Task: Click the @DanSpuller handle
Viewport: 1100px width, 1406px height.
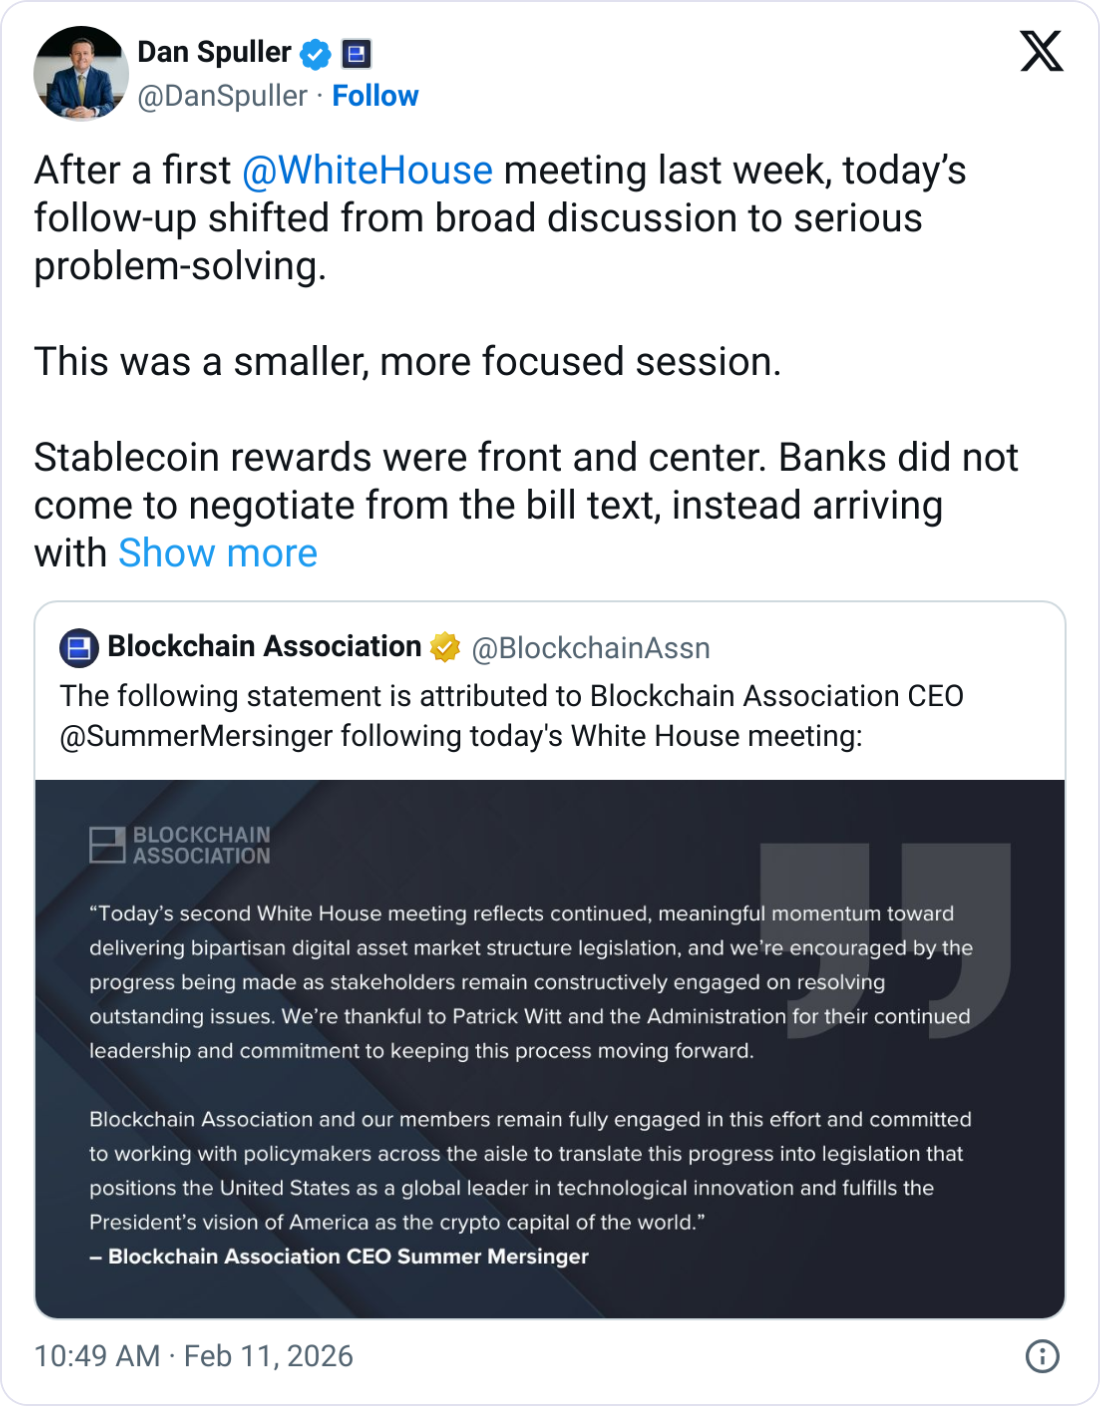Action: pos(222,96)
